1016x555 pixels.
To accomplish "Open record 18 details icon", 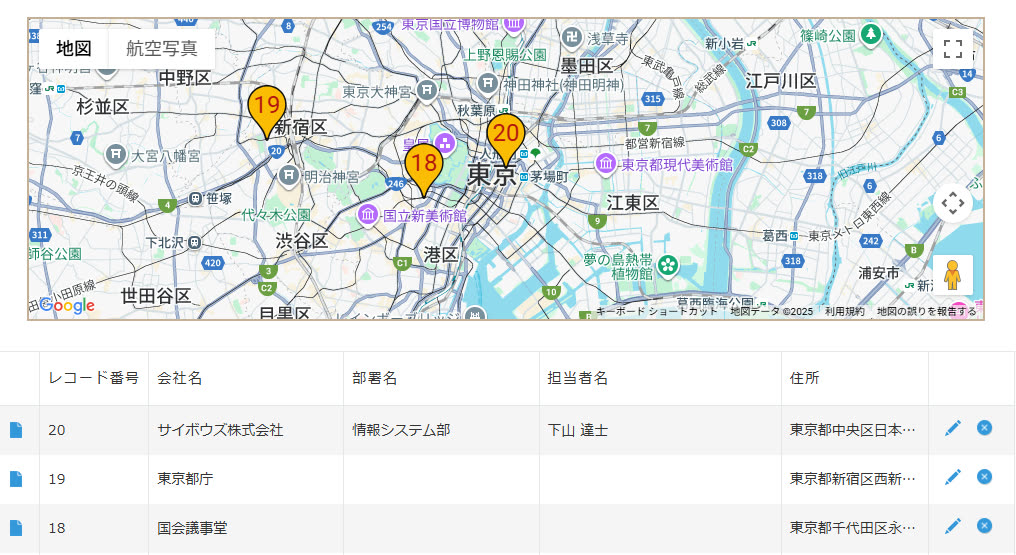I will tap(16, 528).
